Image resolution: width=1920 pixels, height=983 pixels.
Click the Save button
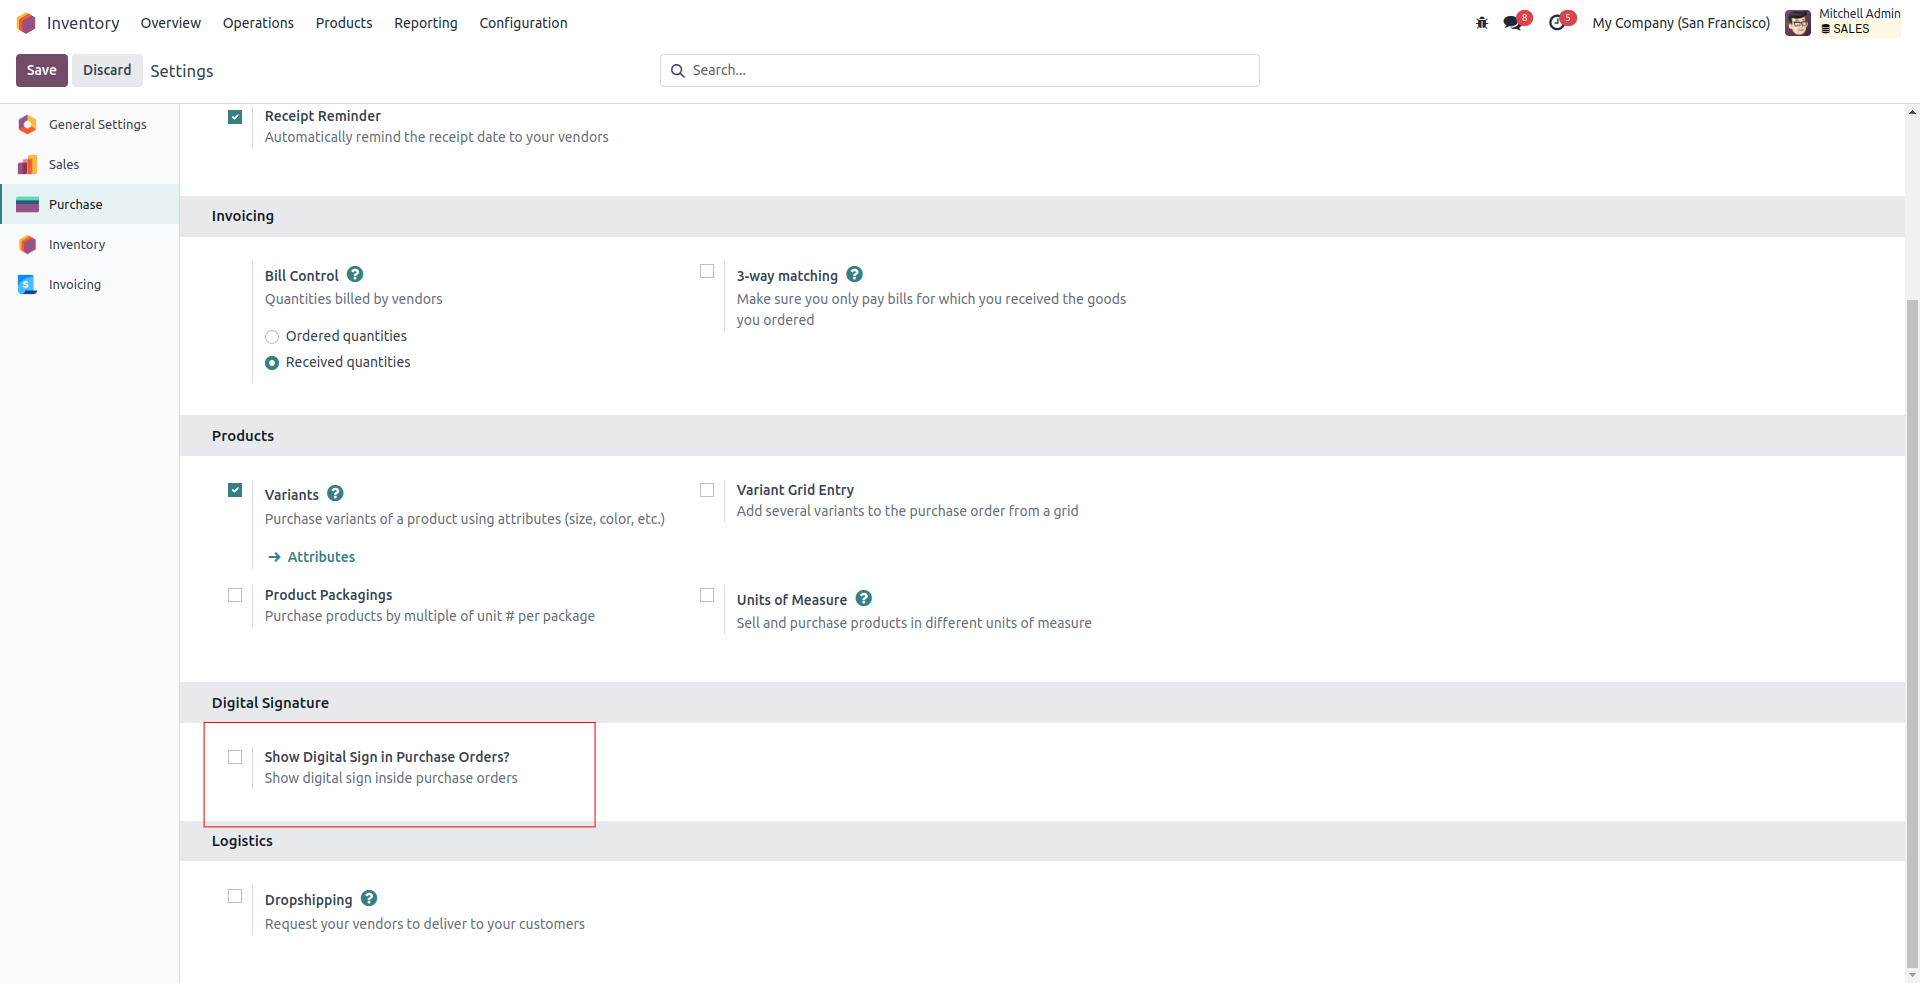click(x=42, y=70)
